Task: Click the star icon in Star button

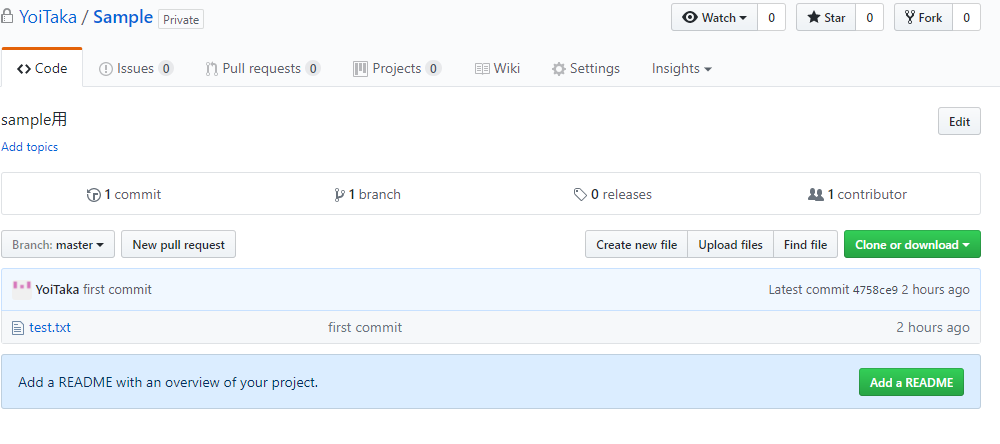Action: (x=814, y=17)
